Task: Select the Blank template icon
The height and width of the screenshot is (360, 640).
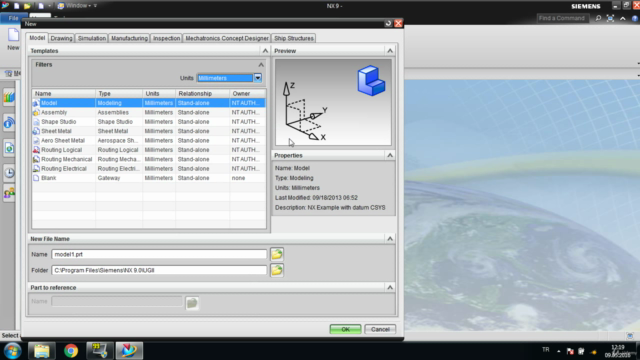Action: pyautogui.click(x=36, y=178)
